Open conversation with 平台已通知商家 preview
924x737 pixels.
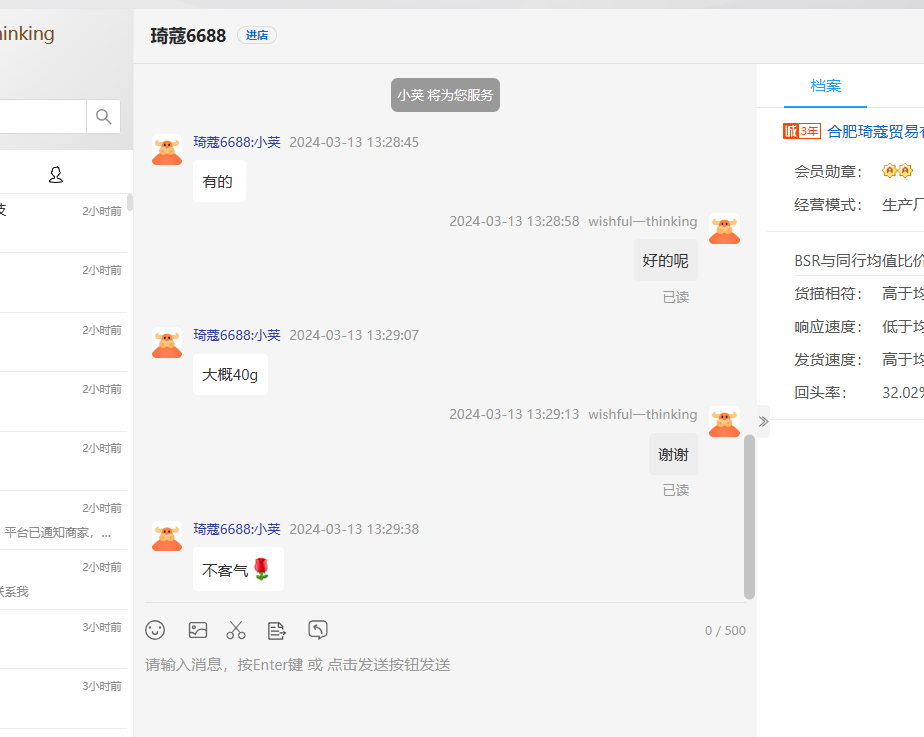click(64, 521)
